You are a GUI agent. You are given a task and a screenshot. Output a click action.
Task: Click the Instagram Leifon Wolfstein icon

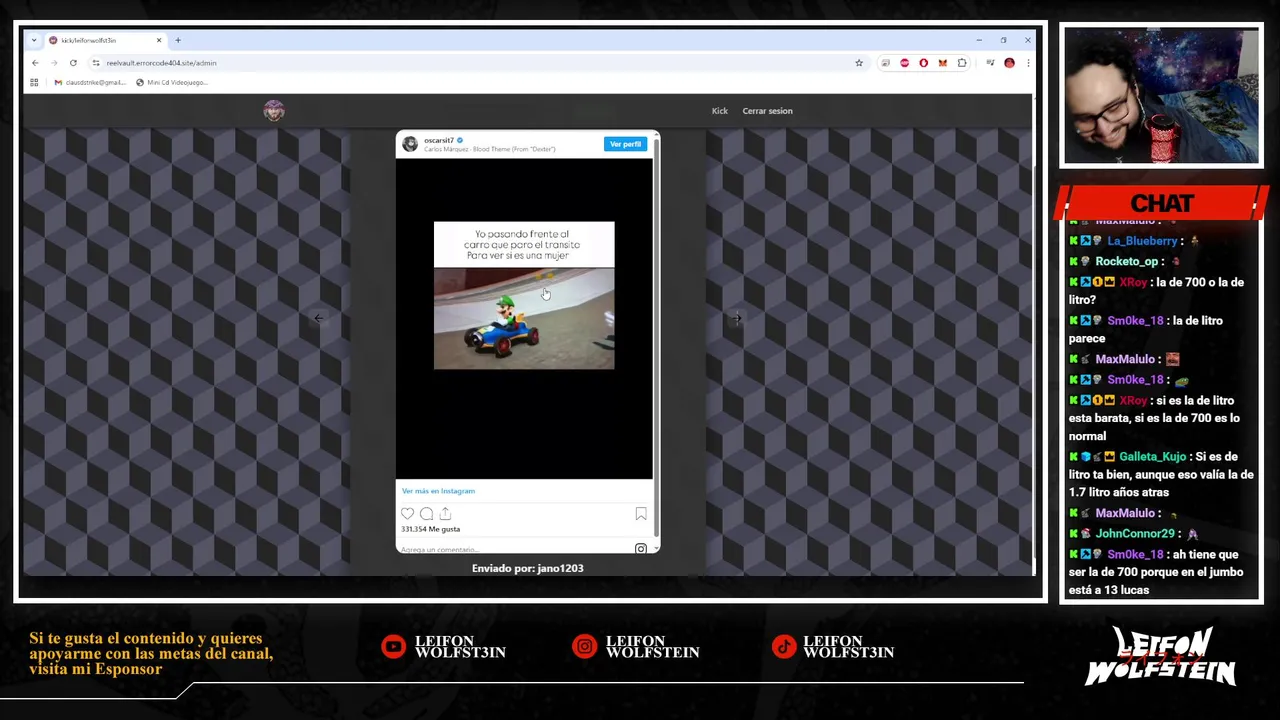click(584, 647)
